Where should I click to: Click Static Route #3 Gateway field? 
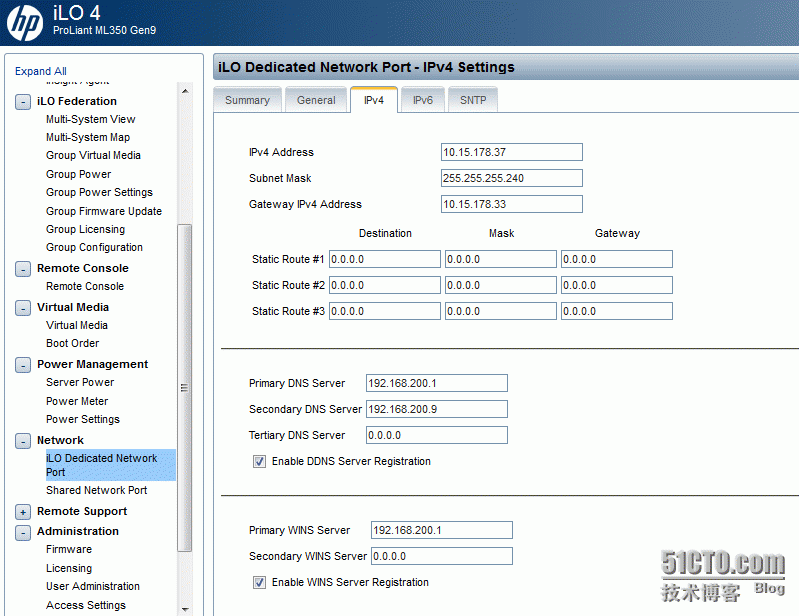click(617, 311)
